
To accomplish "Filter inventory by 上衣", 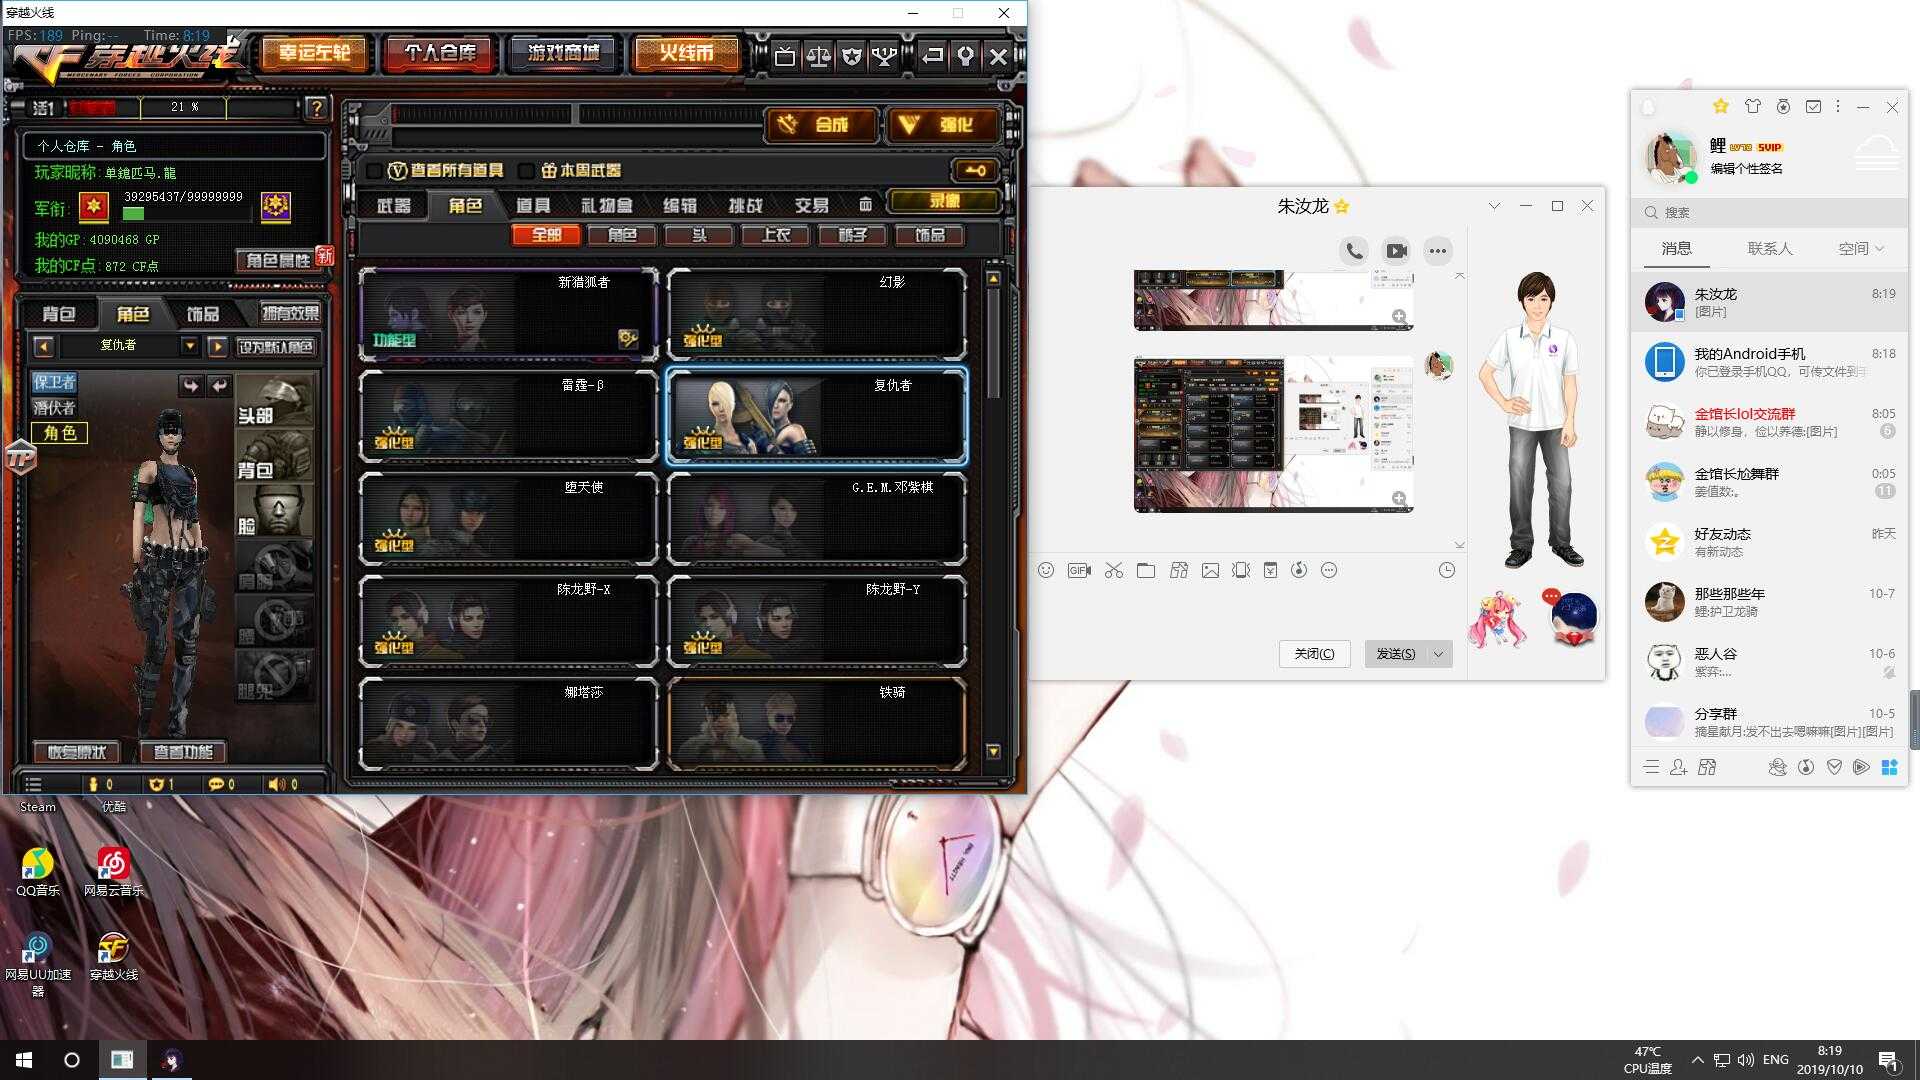I will (x=776, y=235).
